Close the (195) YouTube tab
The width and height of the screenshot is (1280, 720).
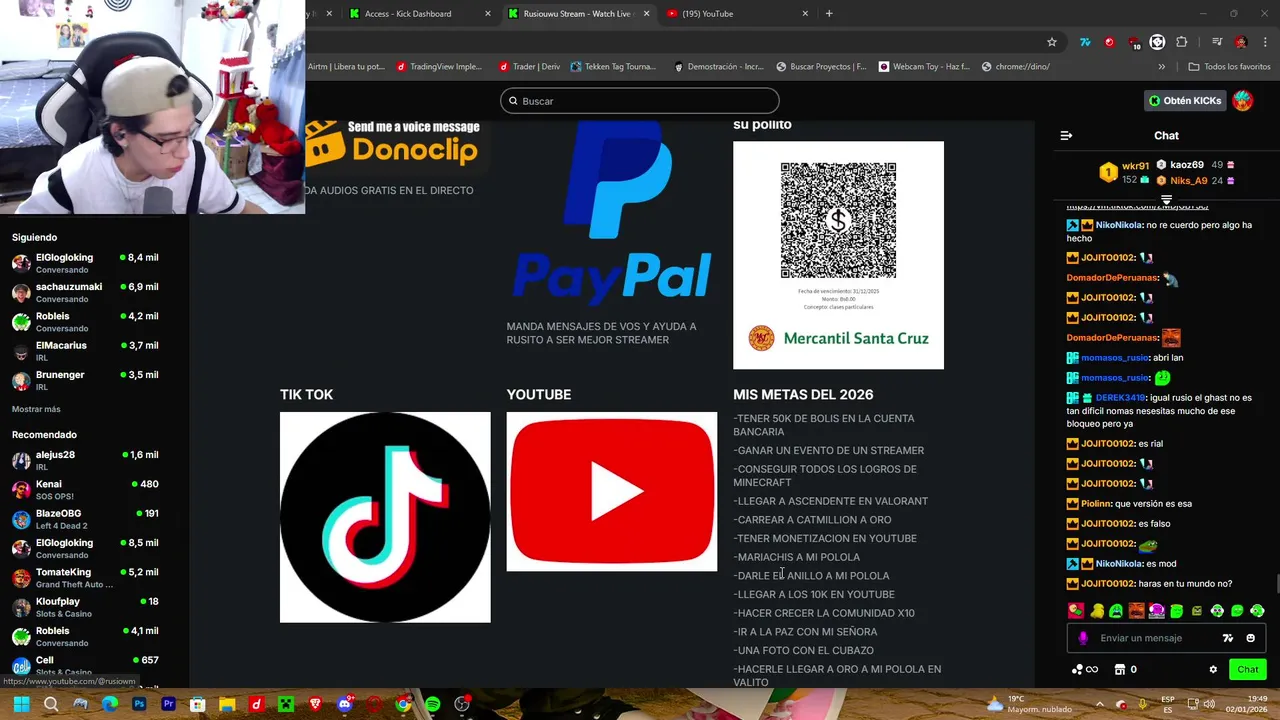coord(805,14)
